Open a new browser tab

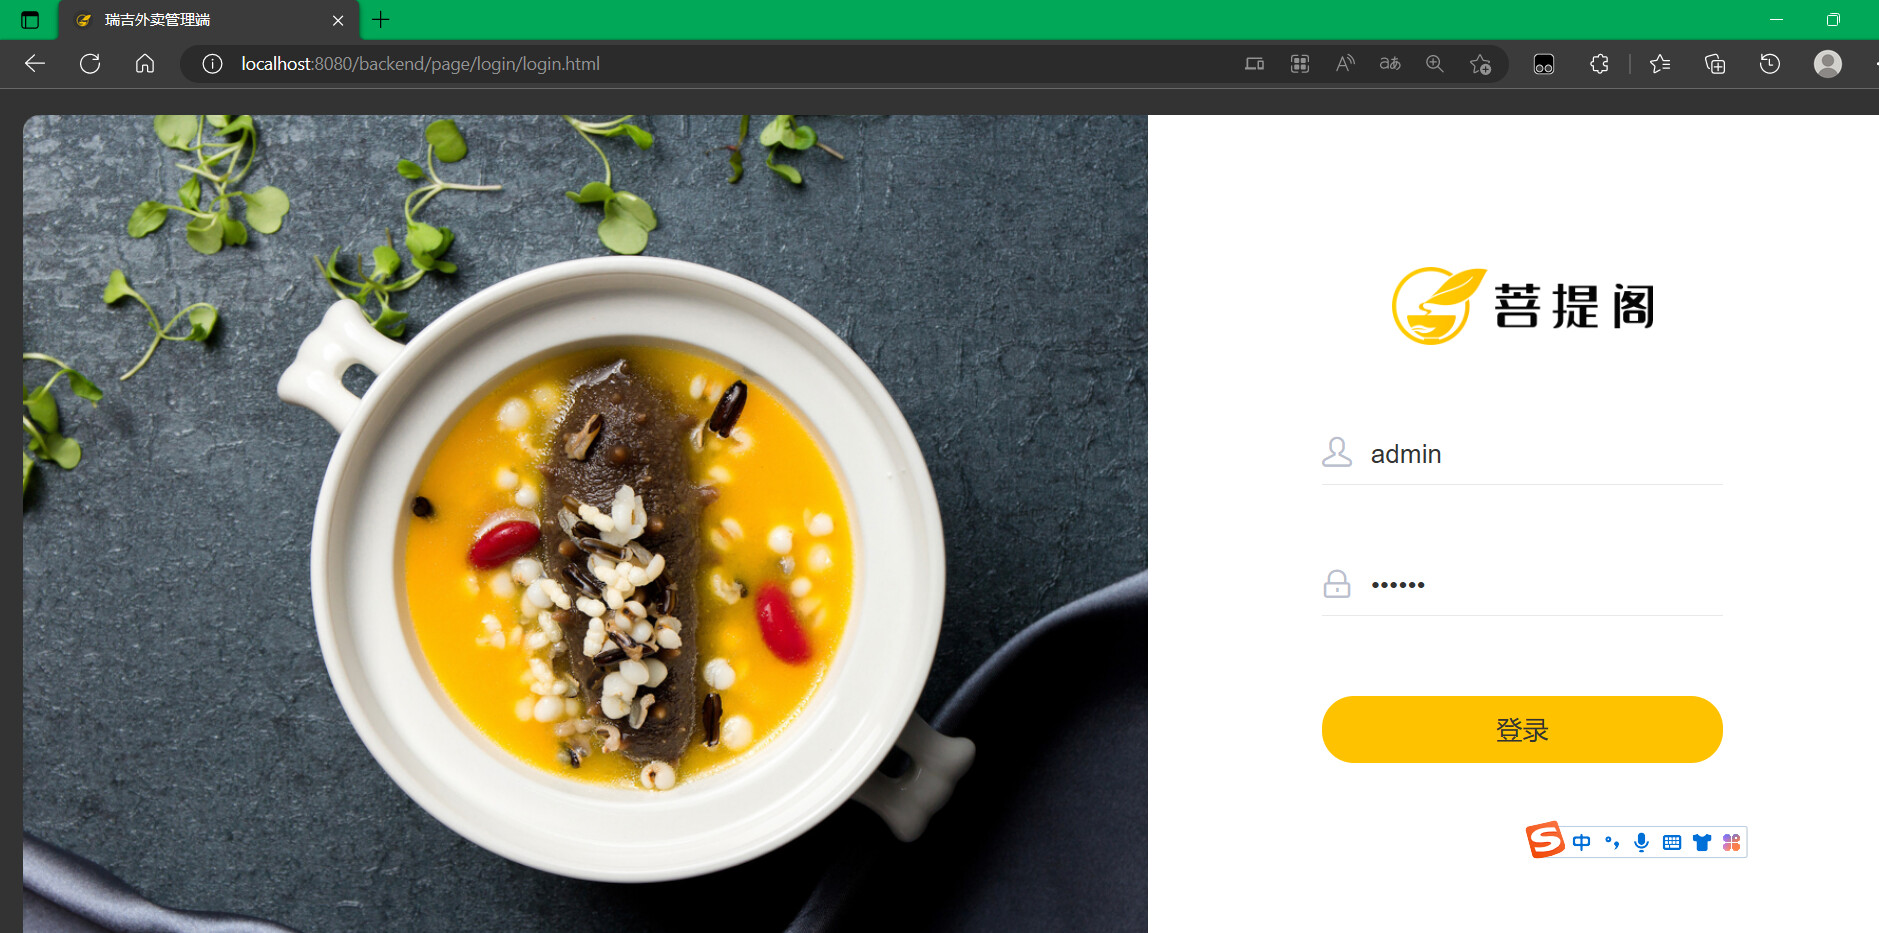381,19
